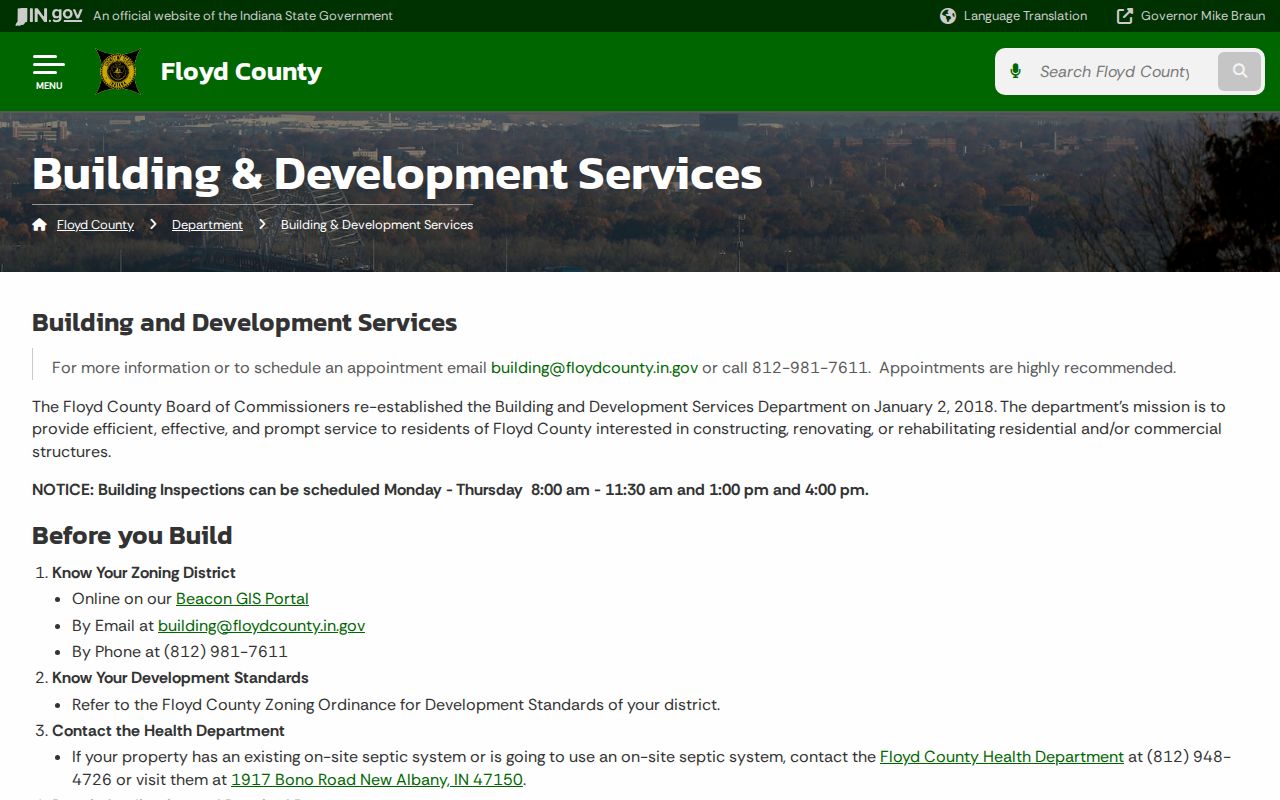Click the 1917 Bono Road address link
This screenshot has height=800, width=1280.
pyautogui.click(x=377, y=779)
